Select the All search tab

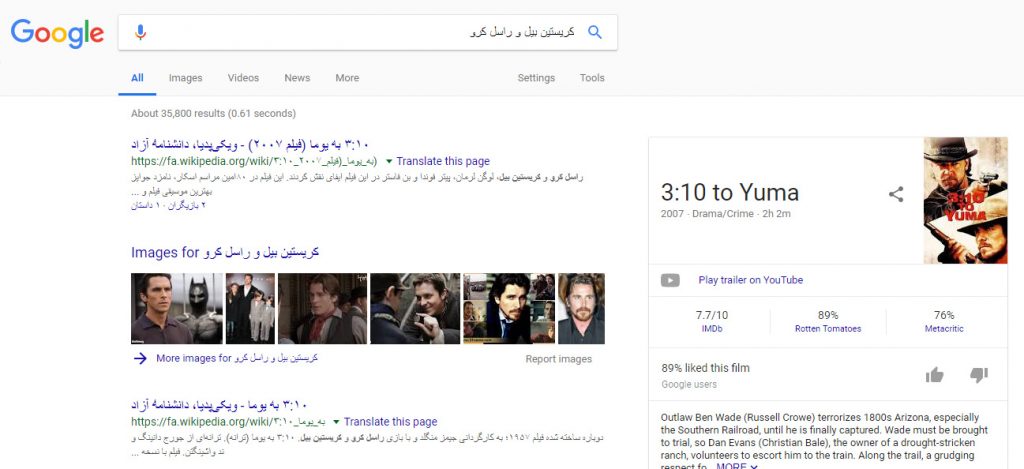click(137, 78)
